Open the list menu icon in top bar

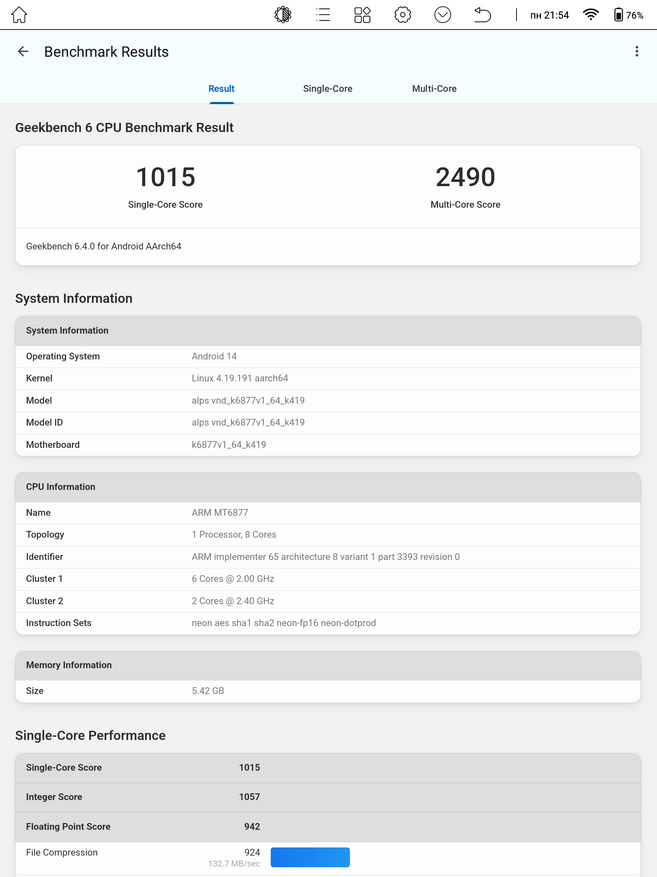point(323,15)
